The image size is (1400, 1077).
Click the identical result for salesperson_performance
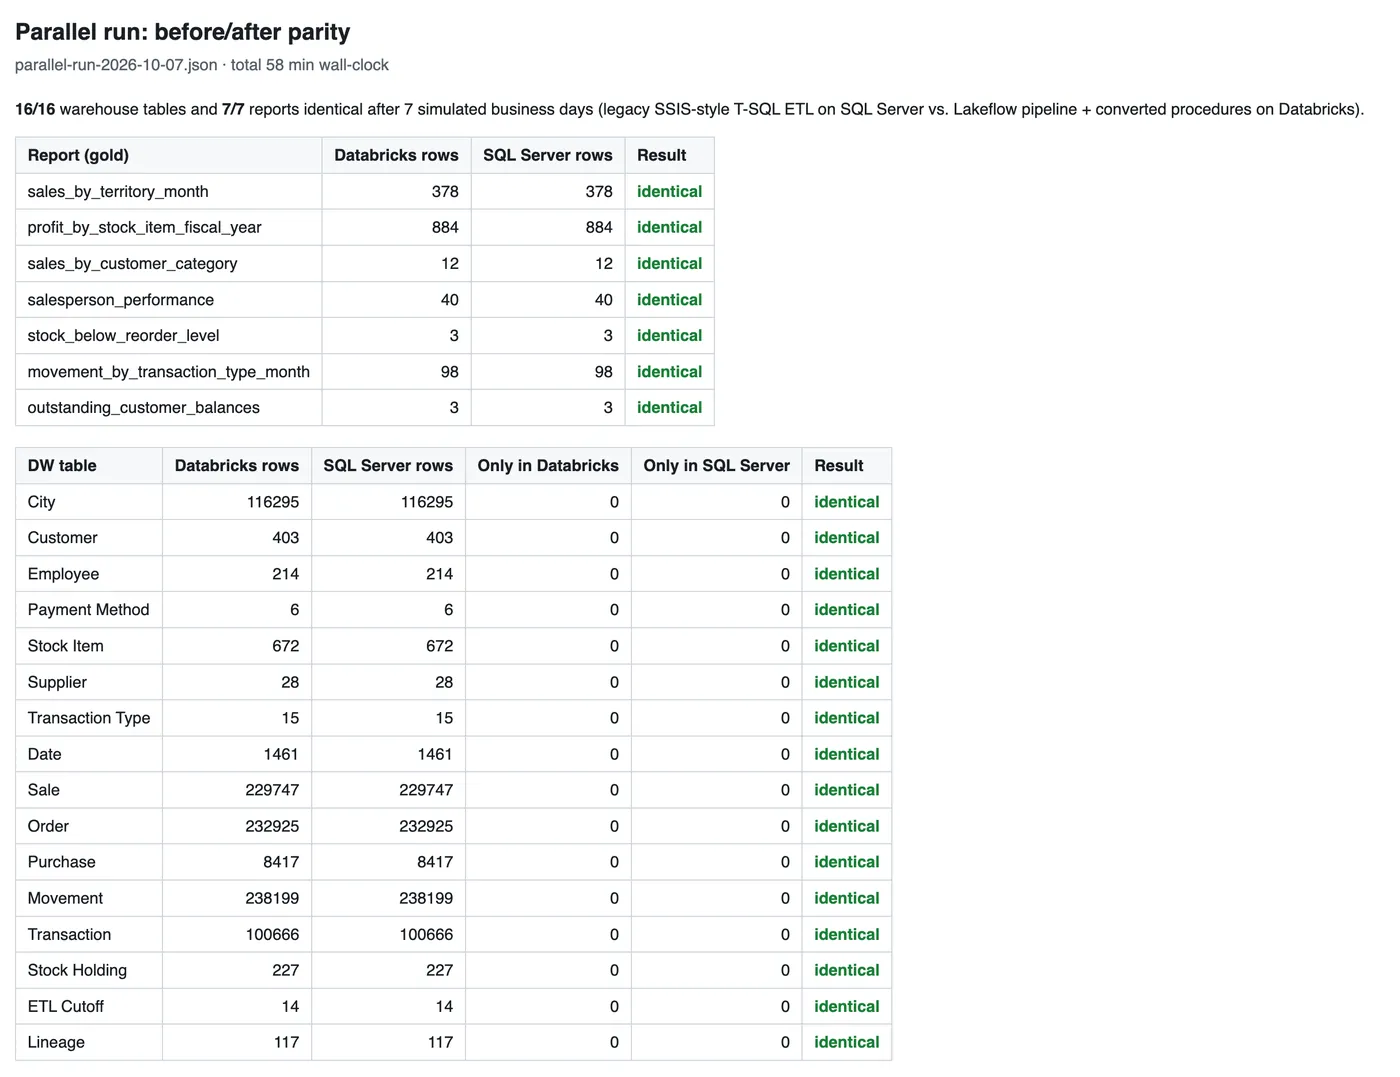(x=669, y=299)
